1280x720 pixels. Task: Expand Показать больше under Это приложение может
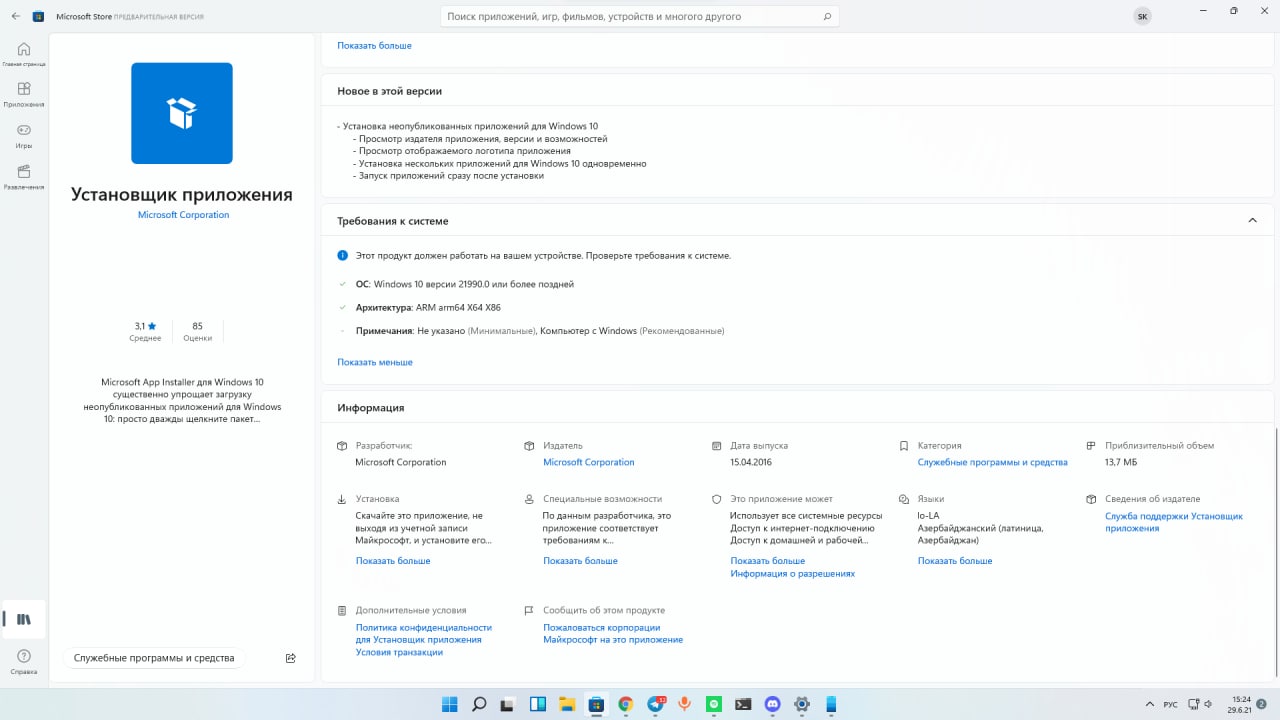(767, 561)
